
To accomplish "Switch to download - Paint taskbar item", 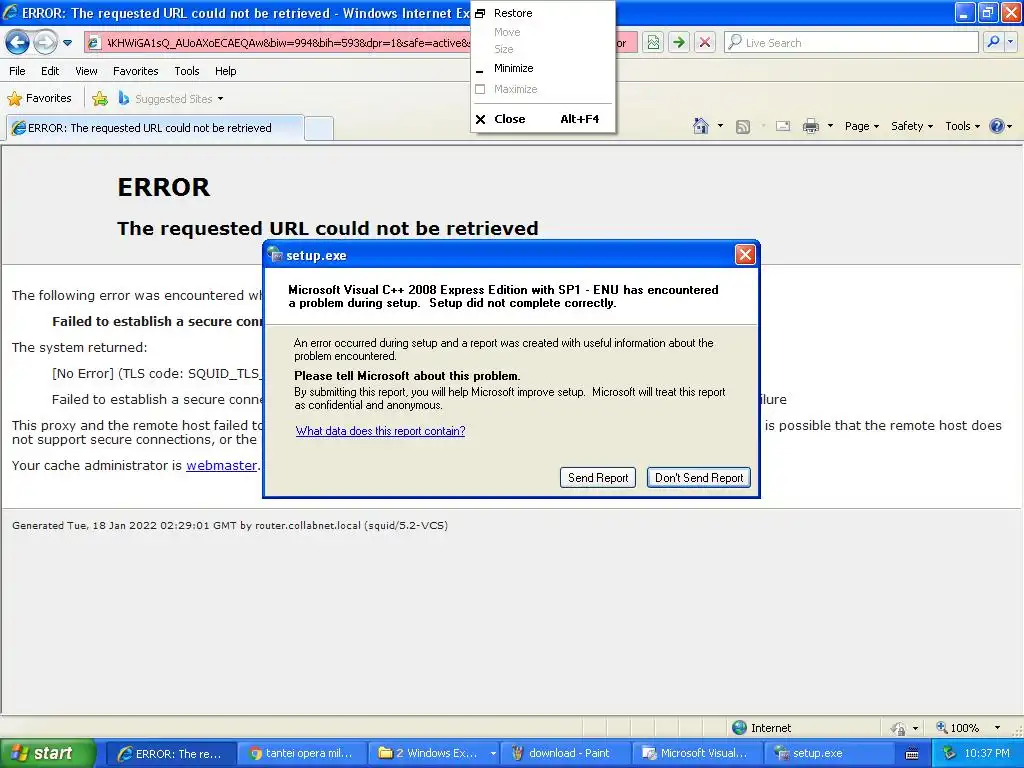I will click(564, 753).
